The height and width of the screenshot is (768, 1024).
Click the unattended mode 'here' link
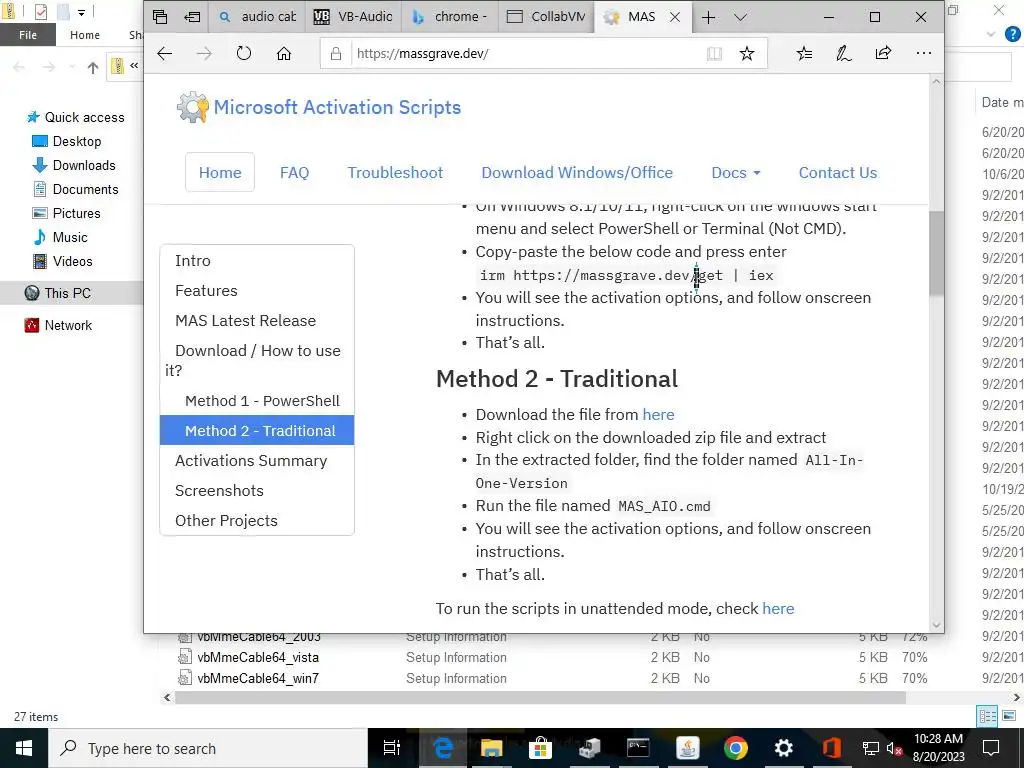pos(778,609)
